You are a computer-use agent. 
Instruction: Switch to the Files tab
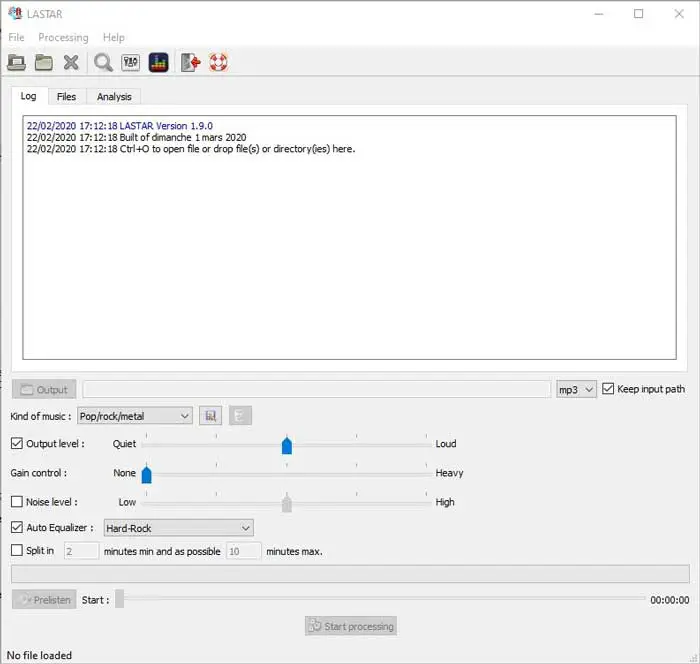pos(67,97)
